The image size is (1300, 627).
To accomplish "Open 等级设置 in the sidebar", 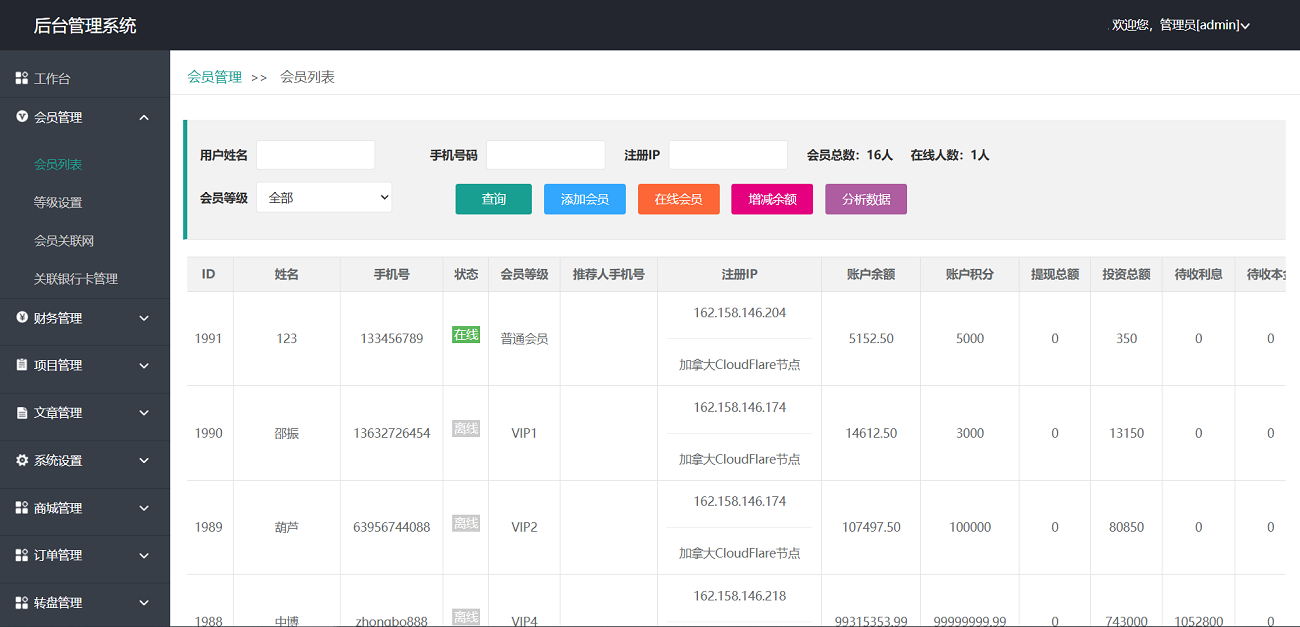I will (58, 202).
